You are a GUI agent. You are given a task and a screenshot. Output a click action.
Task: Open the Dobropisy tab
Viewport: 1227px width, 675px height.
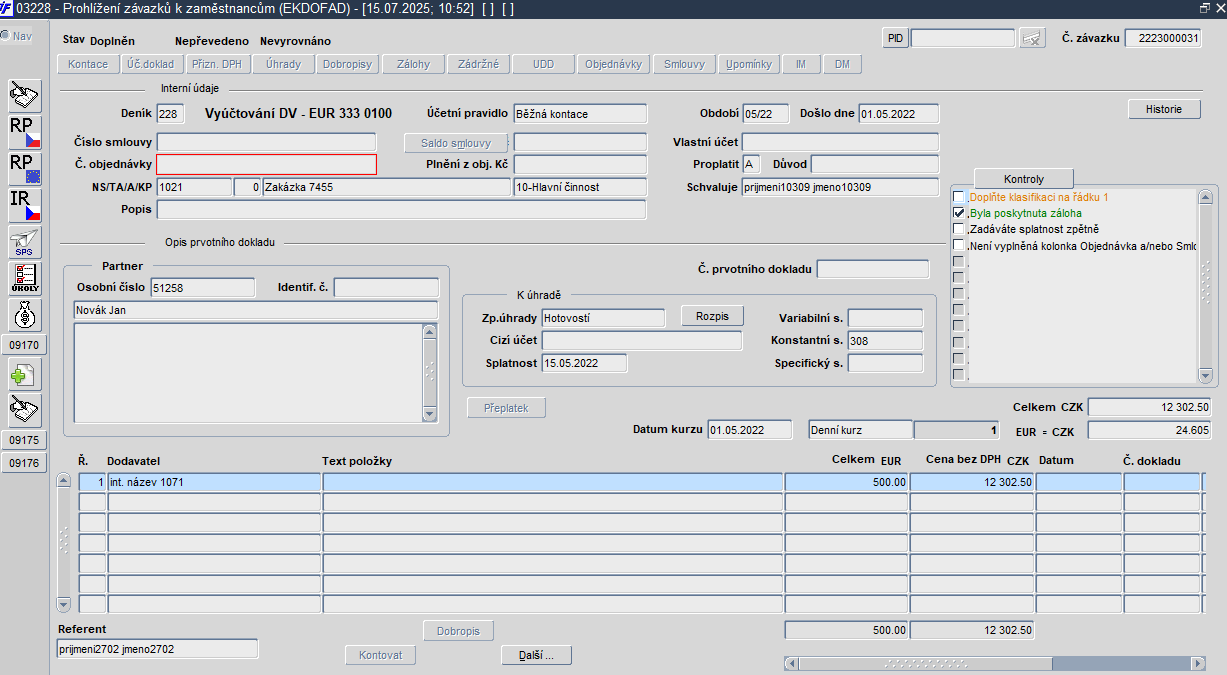click(347, 64)
